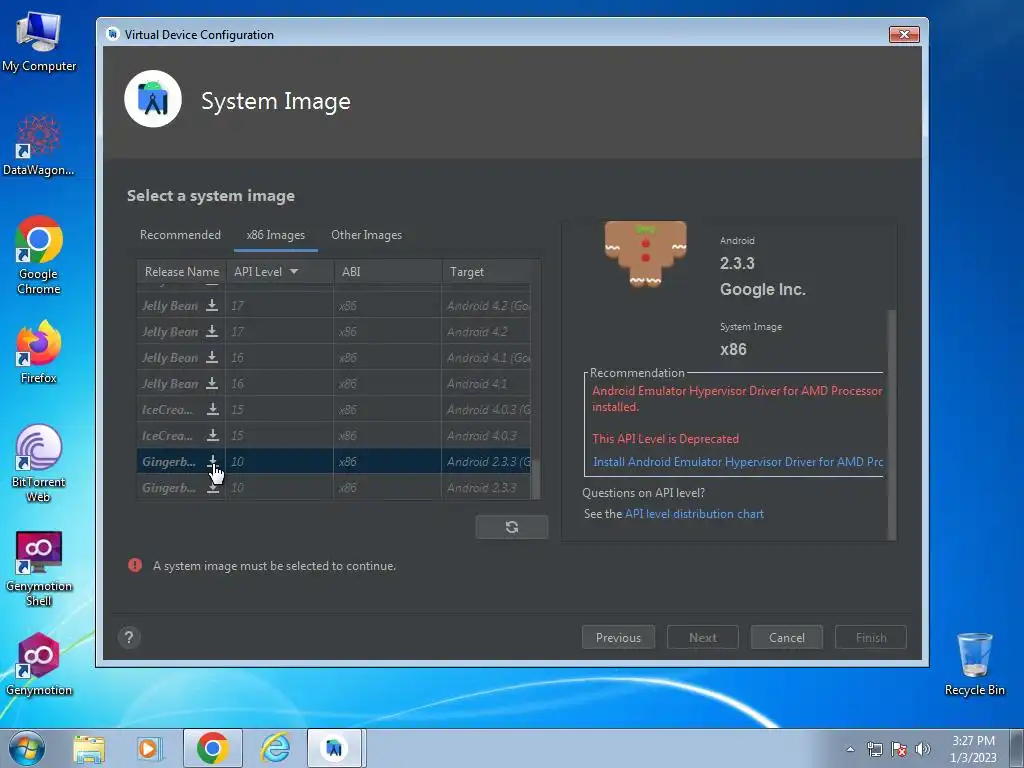Click the Previous button
This screenshot has width=1024, height=768.
[x=618, y=637]
